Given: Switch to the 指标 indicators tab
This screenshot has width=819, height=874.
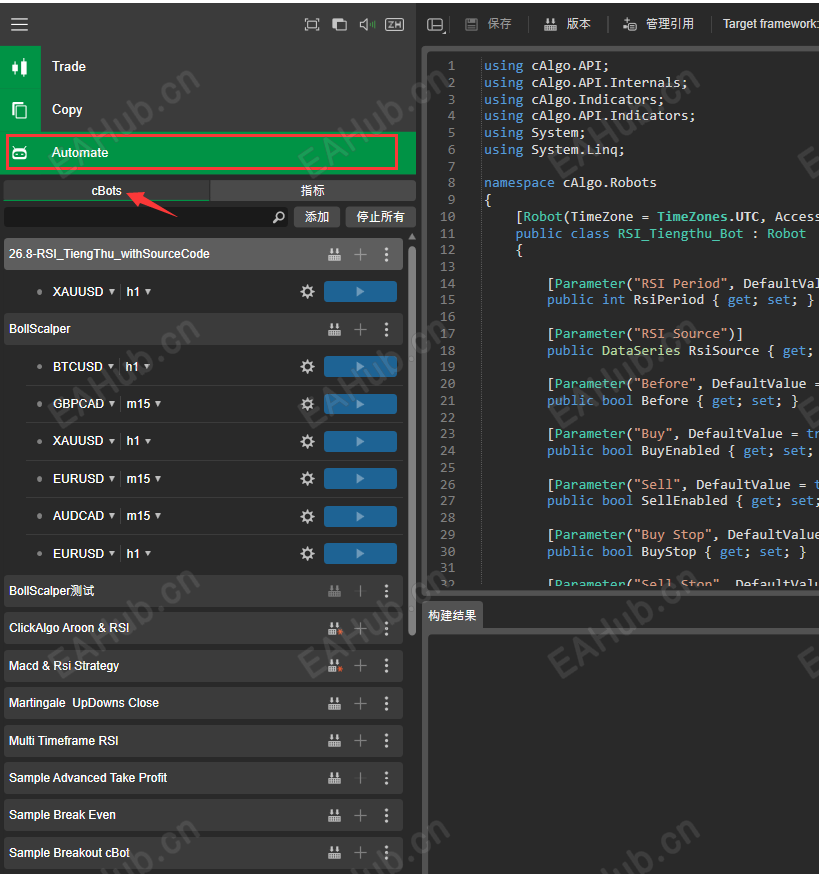Looking at the screenshot, I should pos(312,190).
